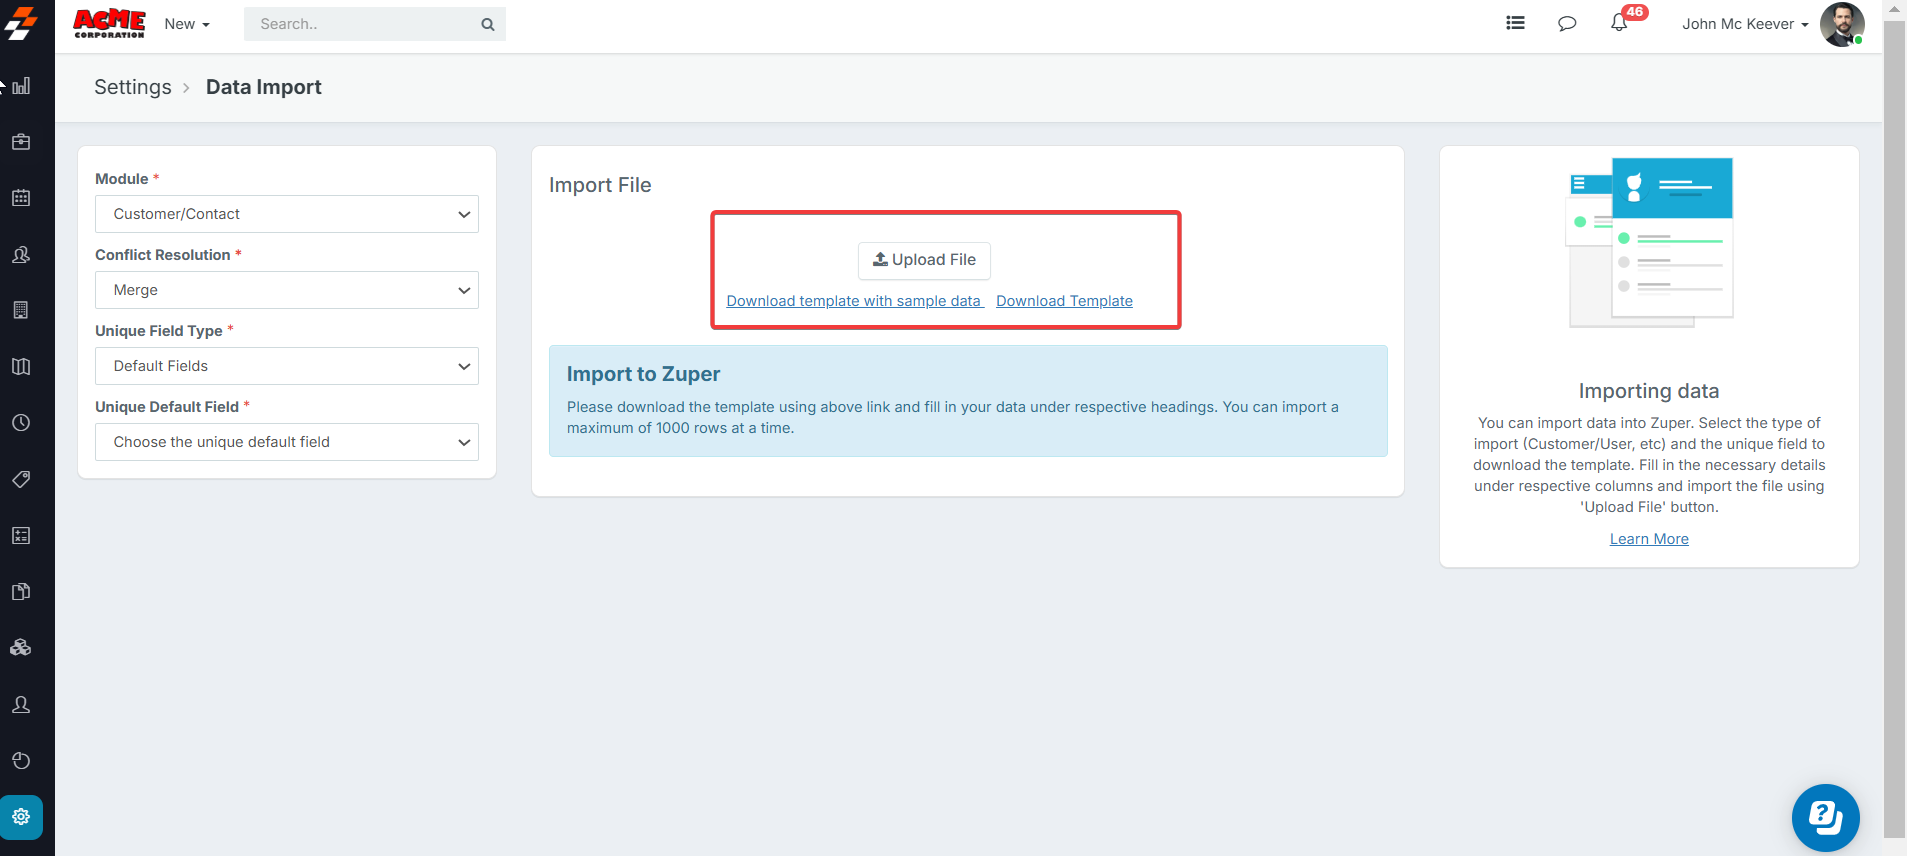Click the scrollbar up arrow
Screen dimensions: 1907x856
coord(1894,9)
